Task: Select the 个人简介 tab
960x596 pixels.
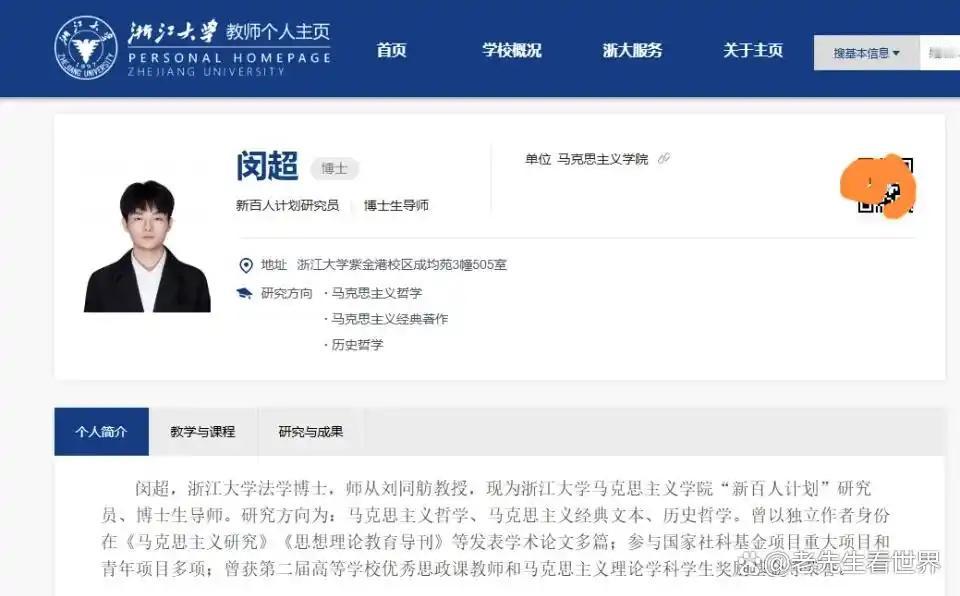Action: click(x=102, y=431)
